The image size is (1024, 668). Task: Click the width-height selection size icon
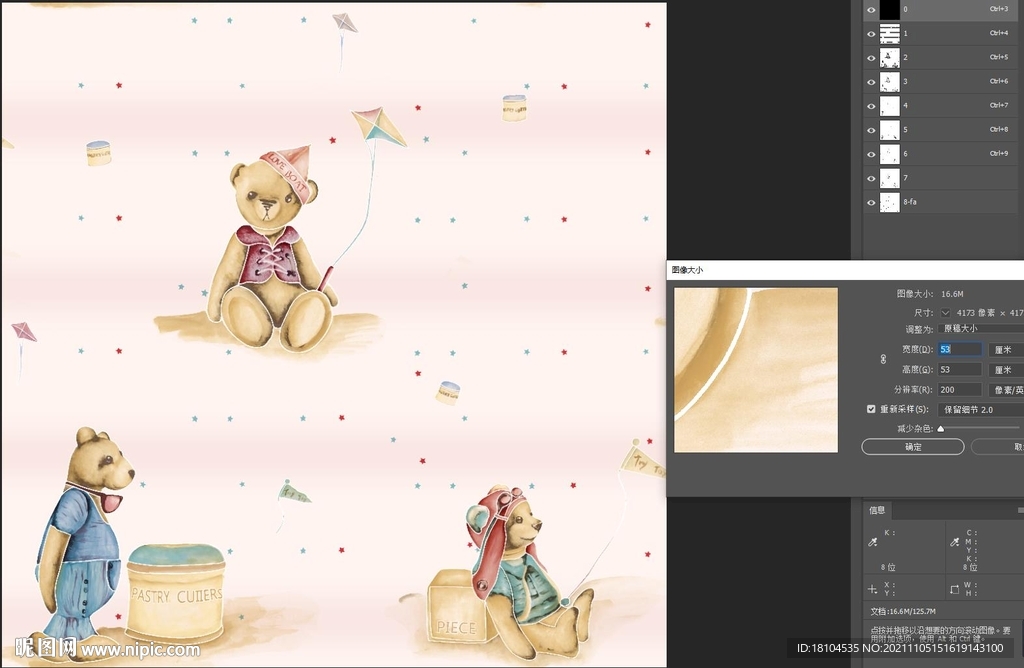pos(955,589)
